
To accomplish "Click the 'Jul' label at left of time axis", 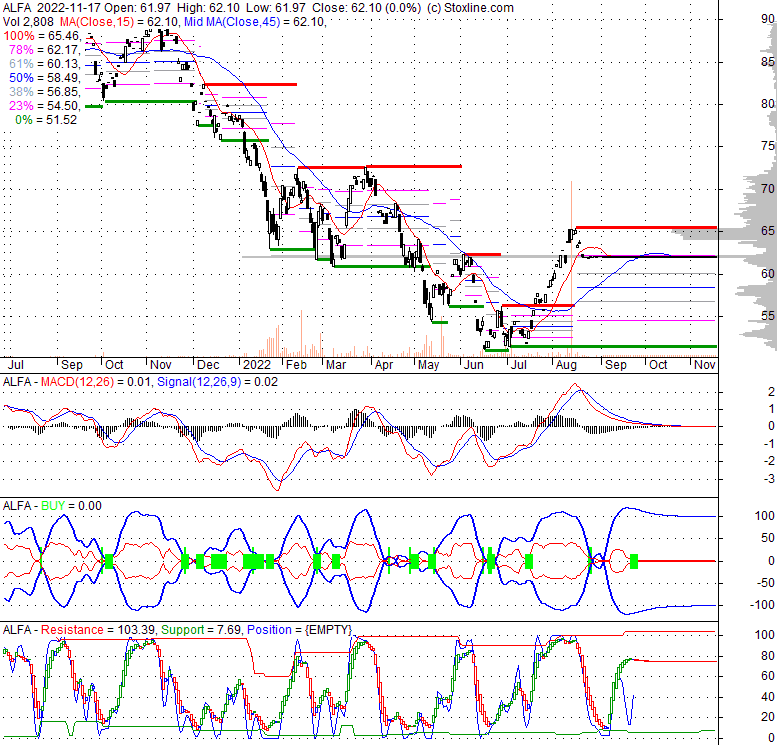I will click(x=16, y=365).
